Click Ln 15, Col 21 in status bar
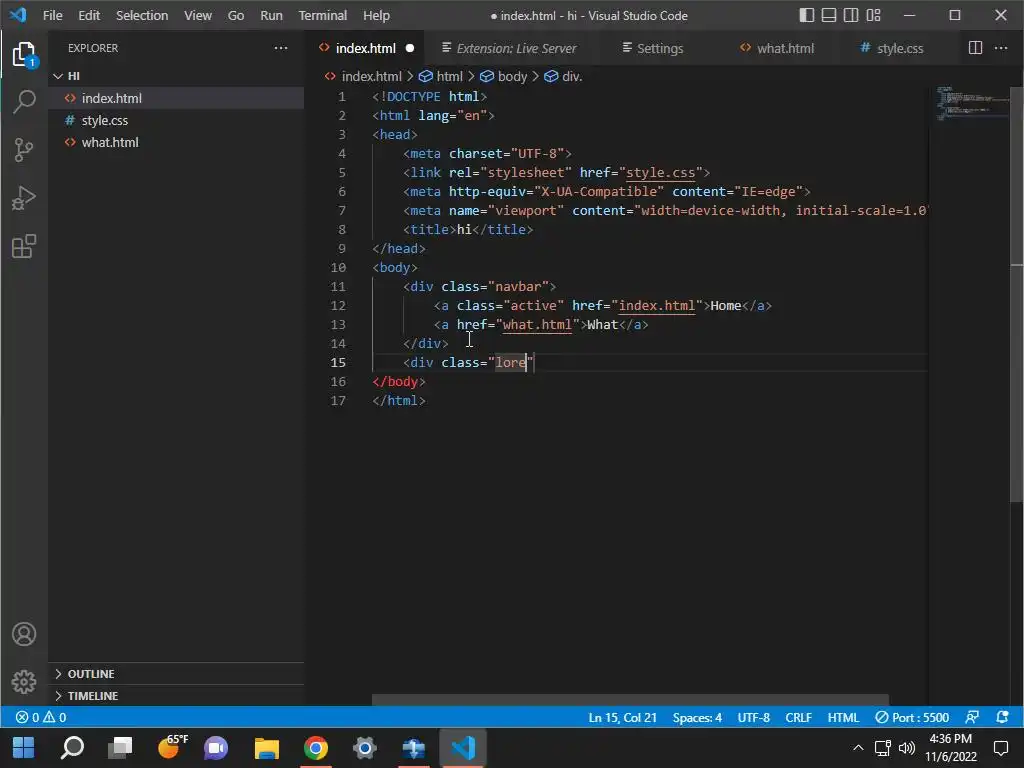The width and height of the screenshot is (1024, 768). 622,717
